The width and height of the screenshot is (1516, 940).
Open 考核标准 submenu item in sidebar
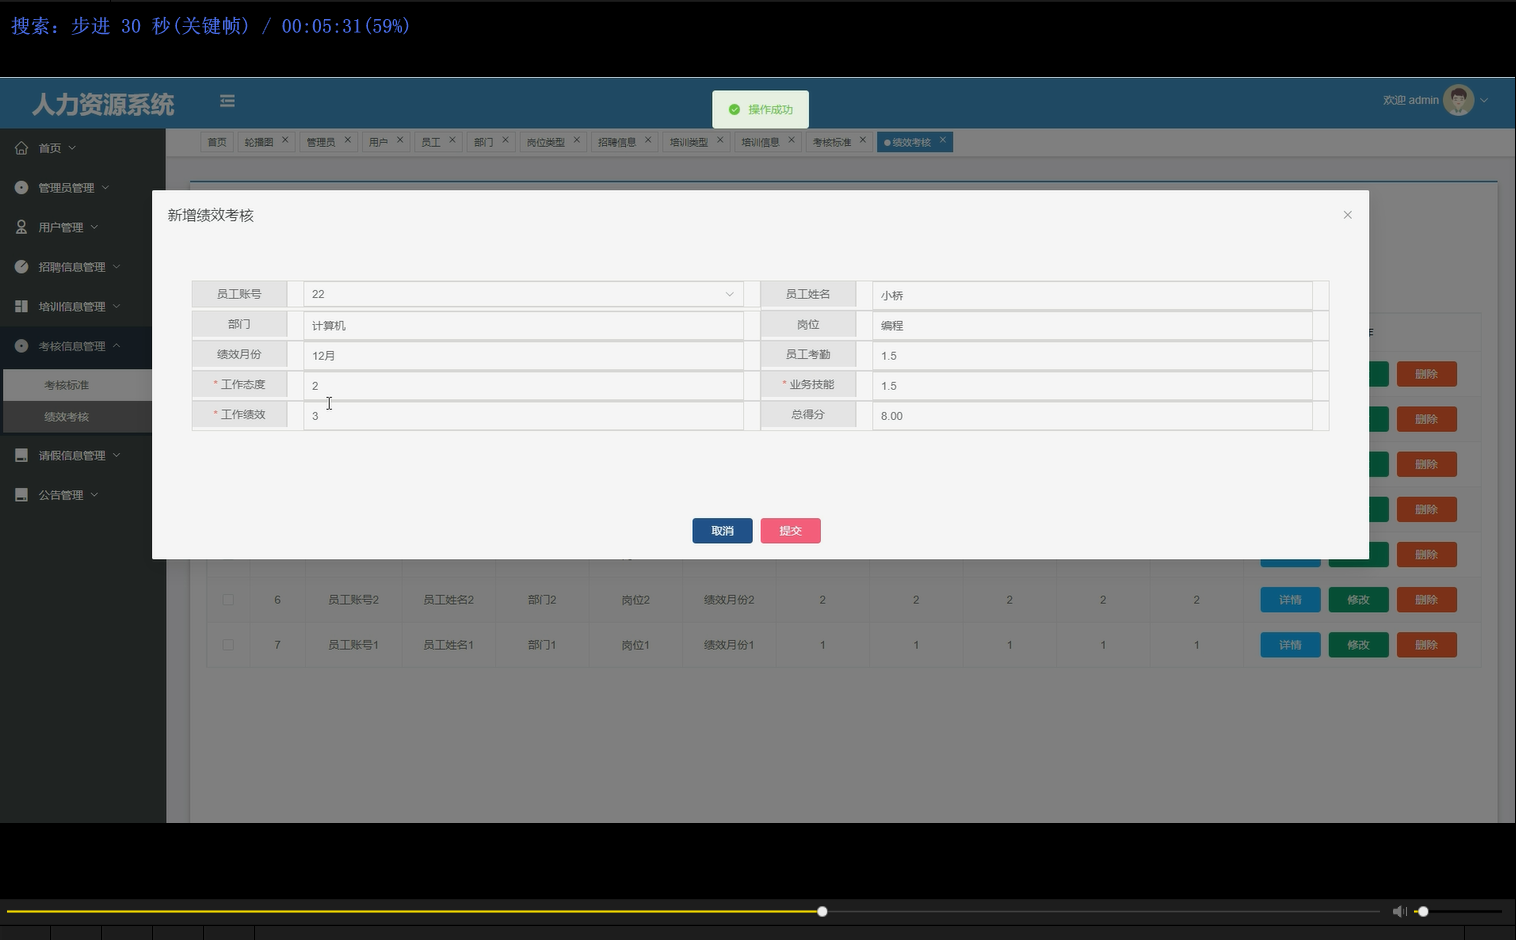77,385
